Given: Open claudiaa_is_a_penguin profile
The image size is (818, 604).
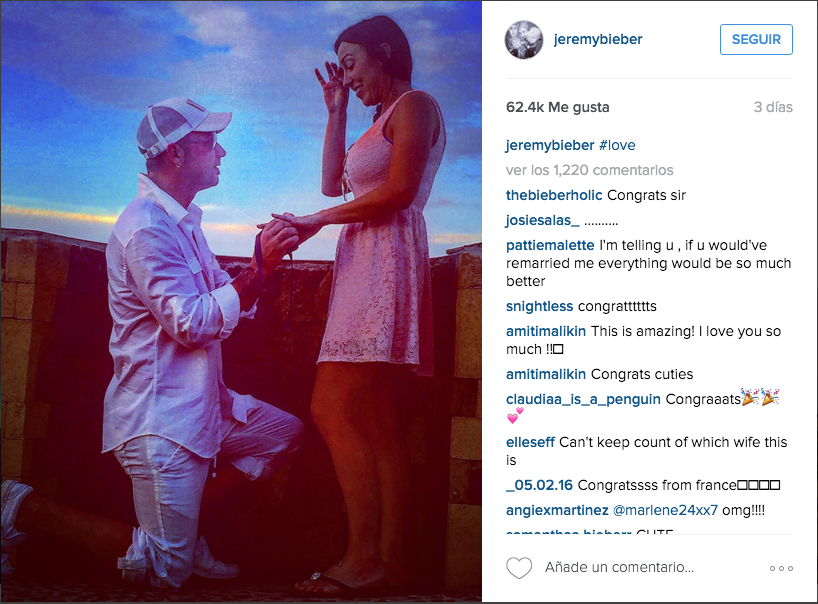Looking at the screenshot, I should (583, 400).
